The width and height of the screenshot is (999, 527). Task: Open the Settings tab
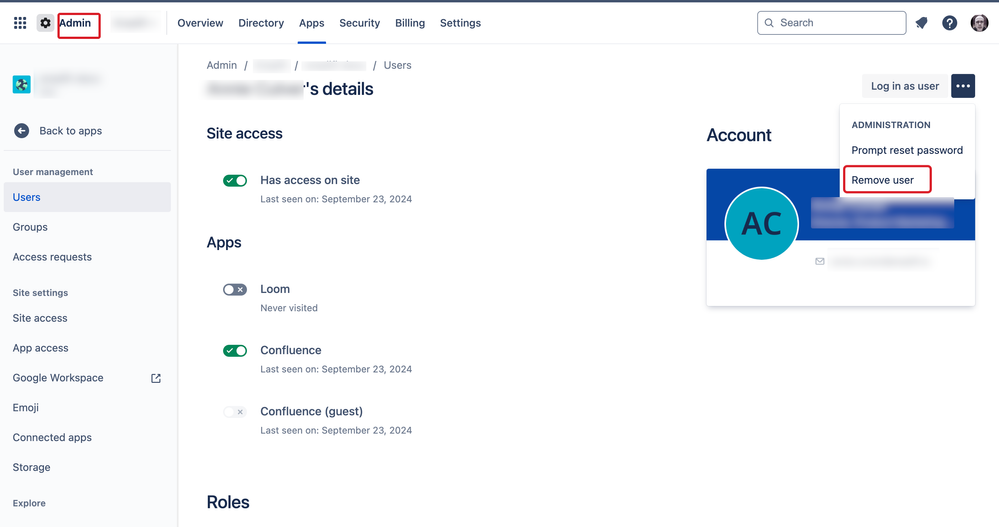click(460, 23)
